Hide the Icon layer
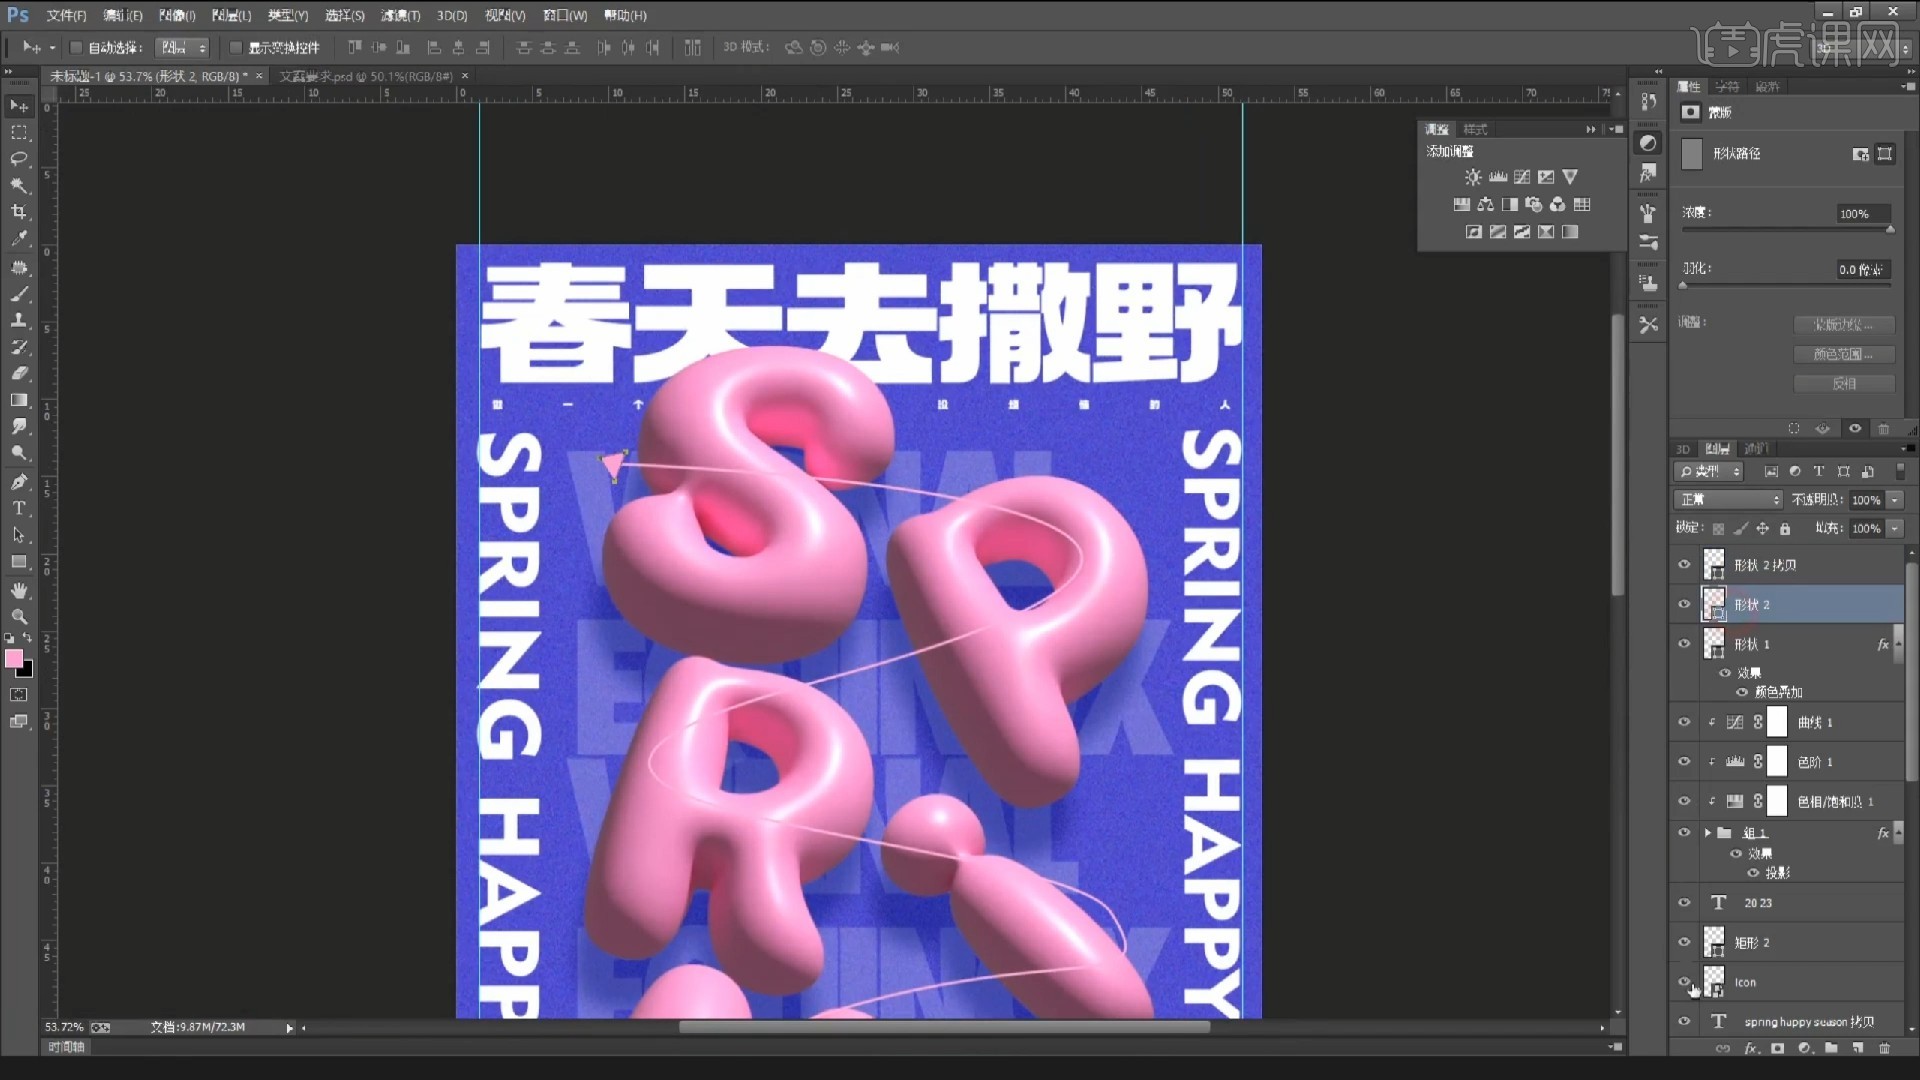The height and width of the screenshot is (1080, 1920). click(x=1683, y=982)
